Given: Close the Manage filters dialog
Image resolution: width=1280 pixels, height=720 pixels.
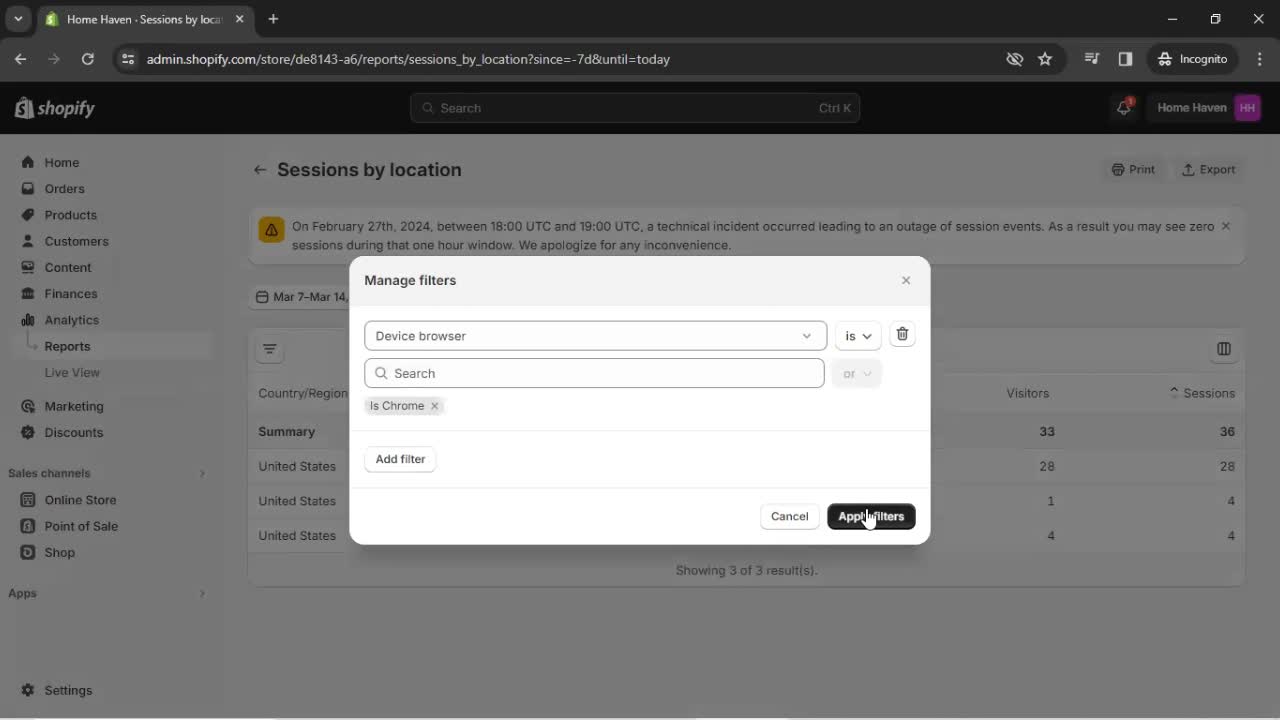Looking at the screenshot, I should pos(906,280).
